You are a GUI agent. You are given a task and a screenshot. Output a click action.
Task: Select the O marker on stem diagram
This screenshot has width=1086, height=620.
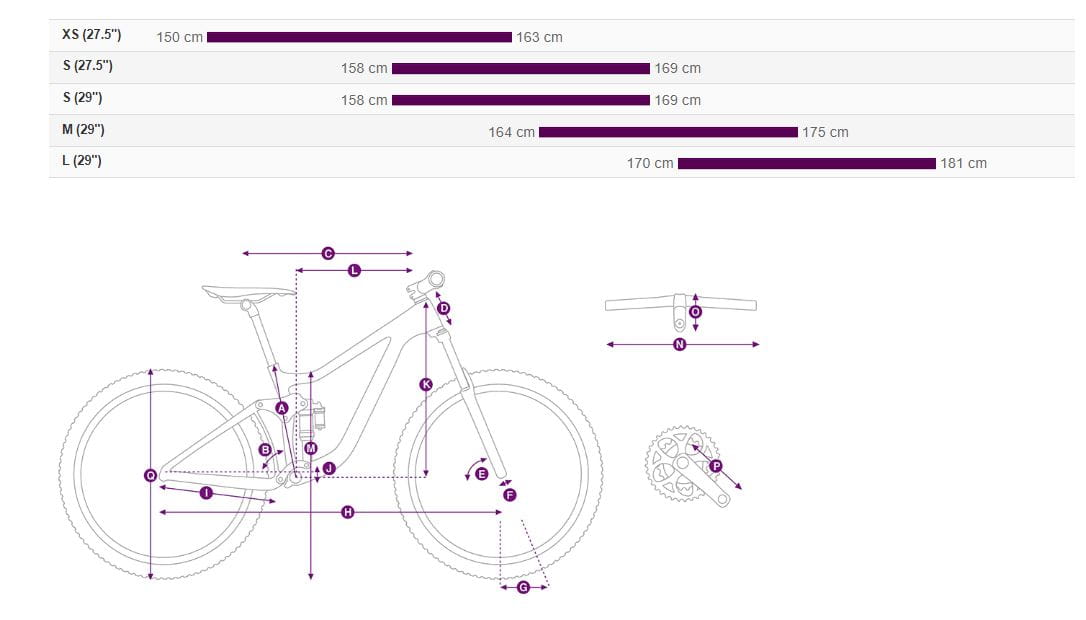[x=696, y=312]
